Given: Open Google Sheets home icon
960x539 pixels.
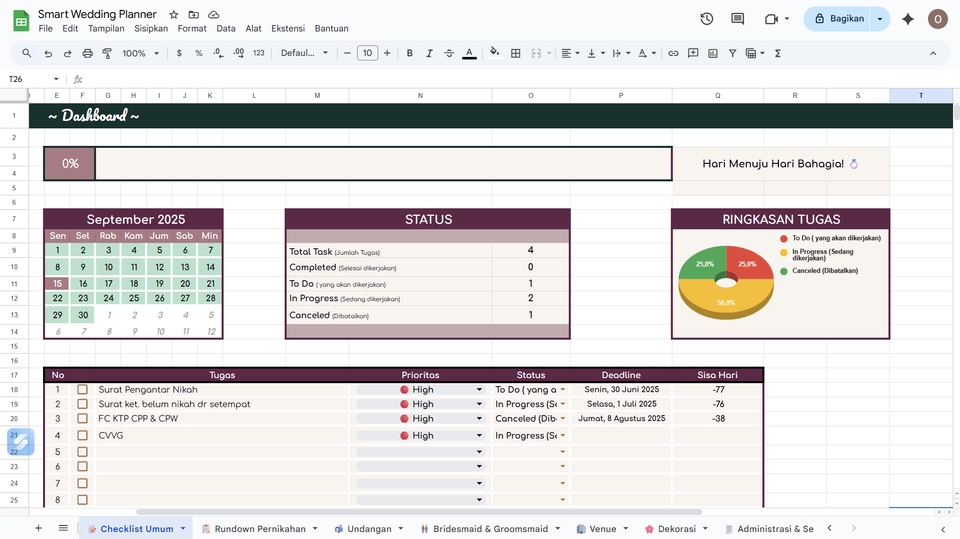Looking at the screenshot, I should click(21, 21).
